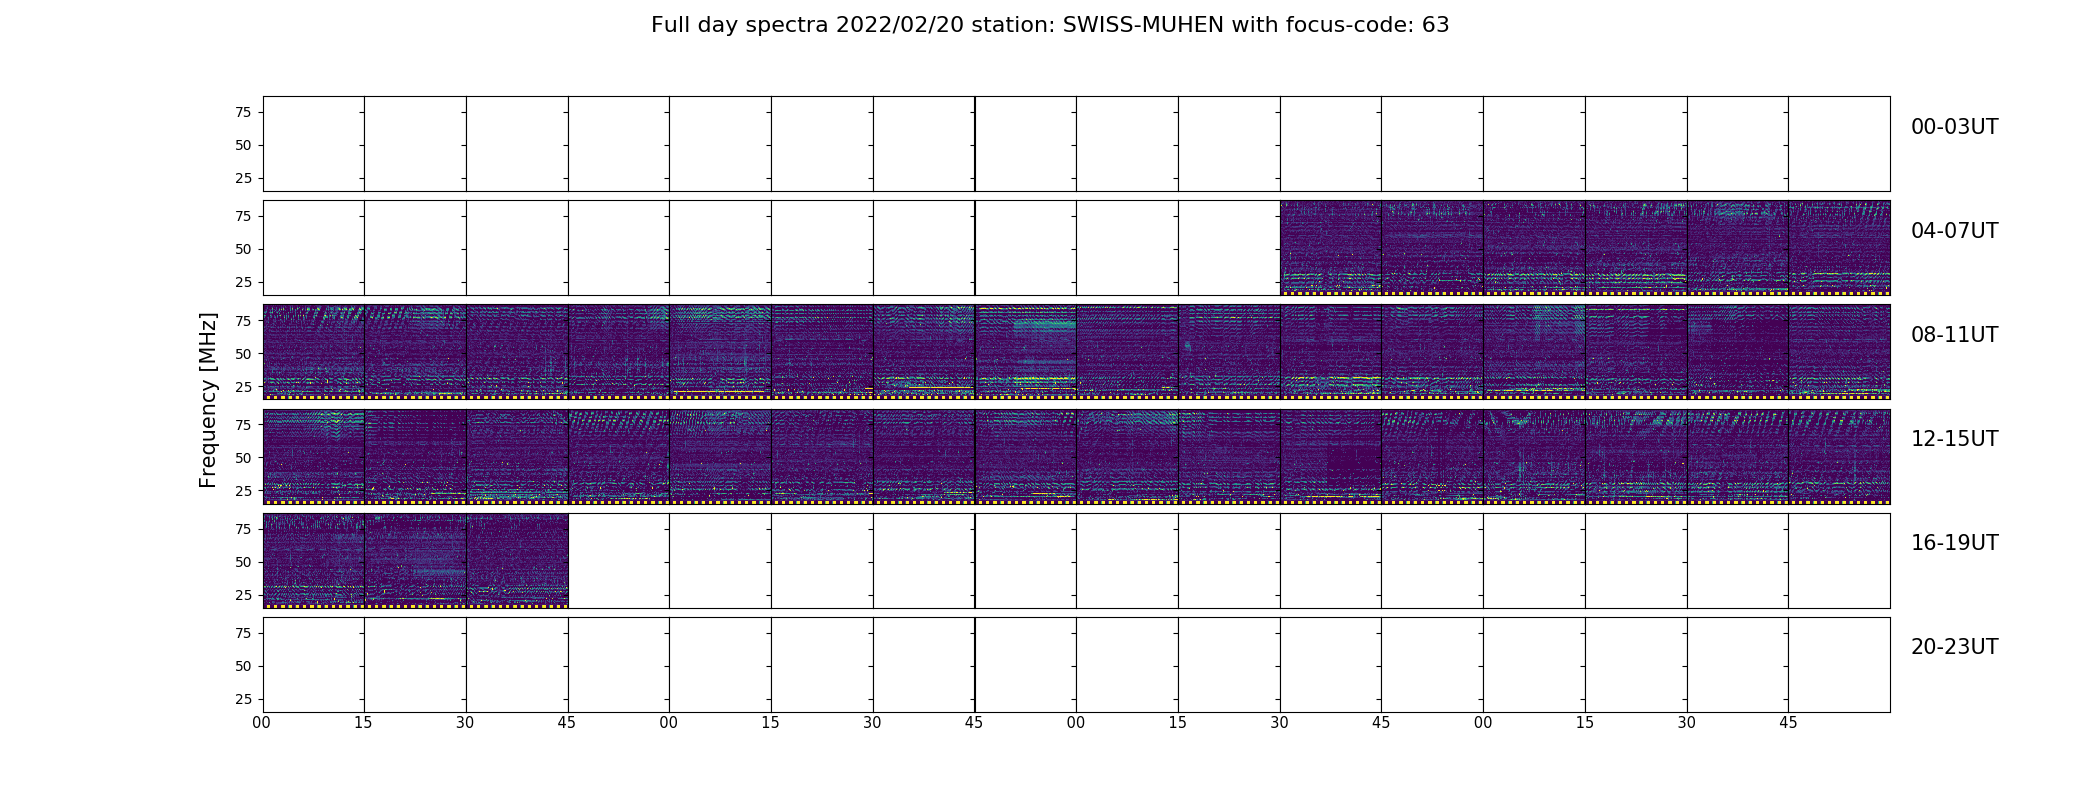Select the 75 tick of the 12-15UT row
Image resolution: width=2100 pixels, height=800 pixels.
pos(243,424)
